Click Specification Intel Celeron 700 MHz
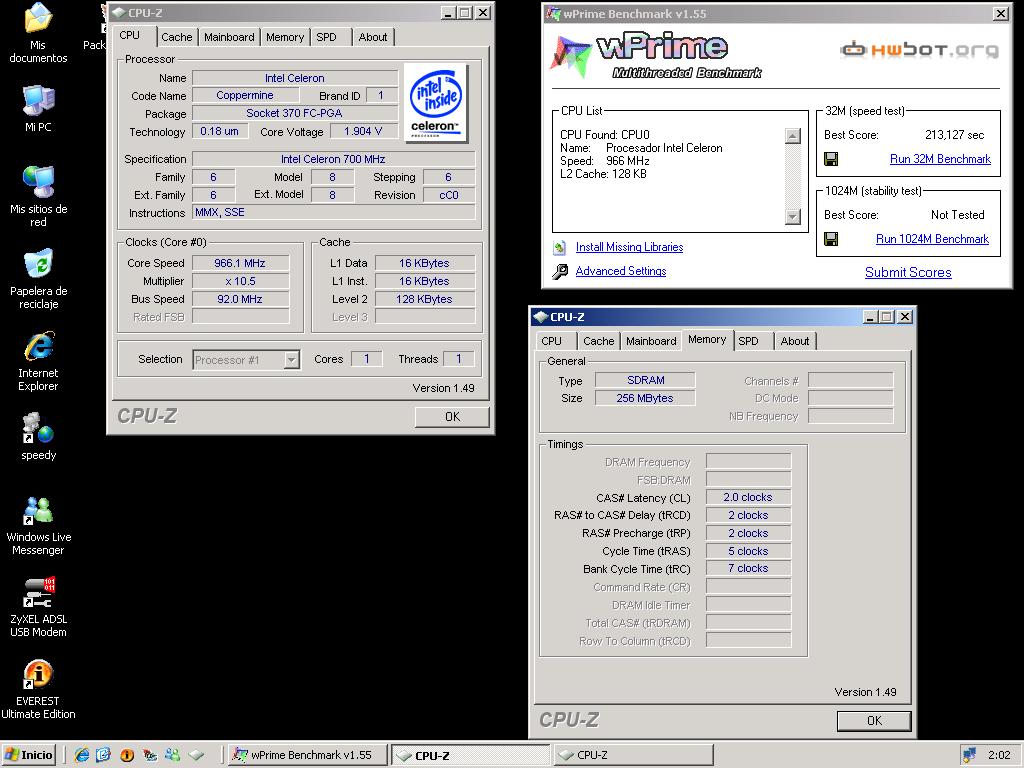The image size is (1024, 768). [334, 159]
